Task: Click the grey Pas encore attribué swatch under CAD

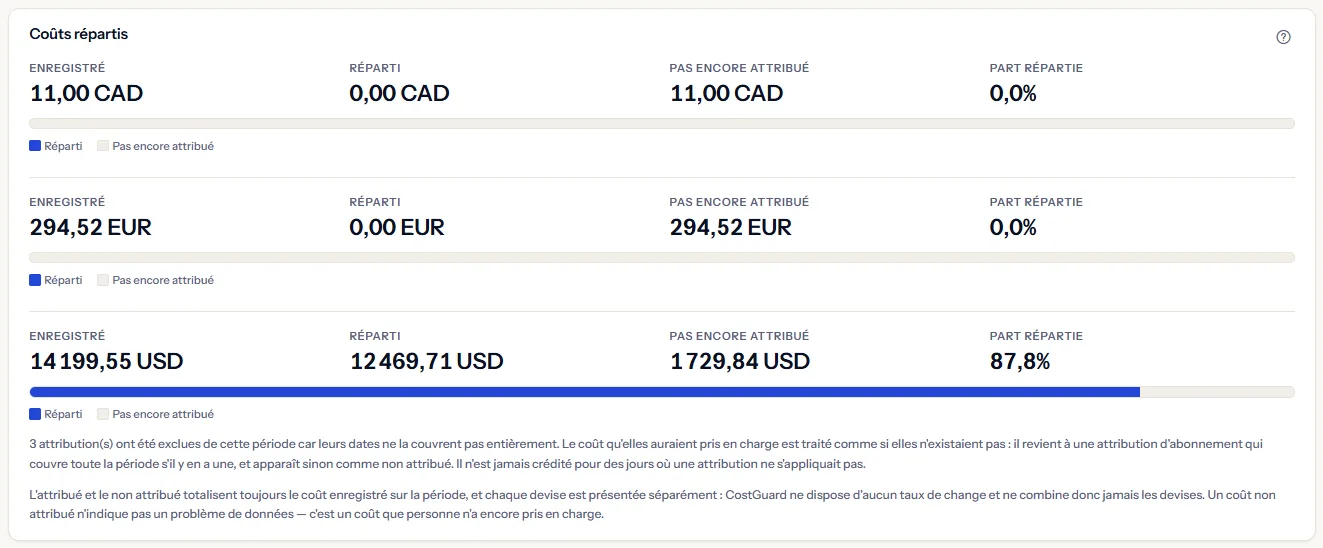Action: point(103,146)
